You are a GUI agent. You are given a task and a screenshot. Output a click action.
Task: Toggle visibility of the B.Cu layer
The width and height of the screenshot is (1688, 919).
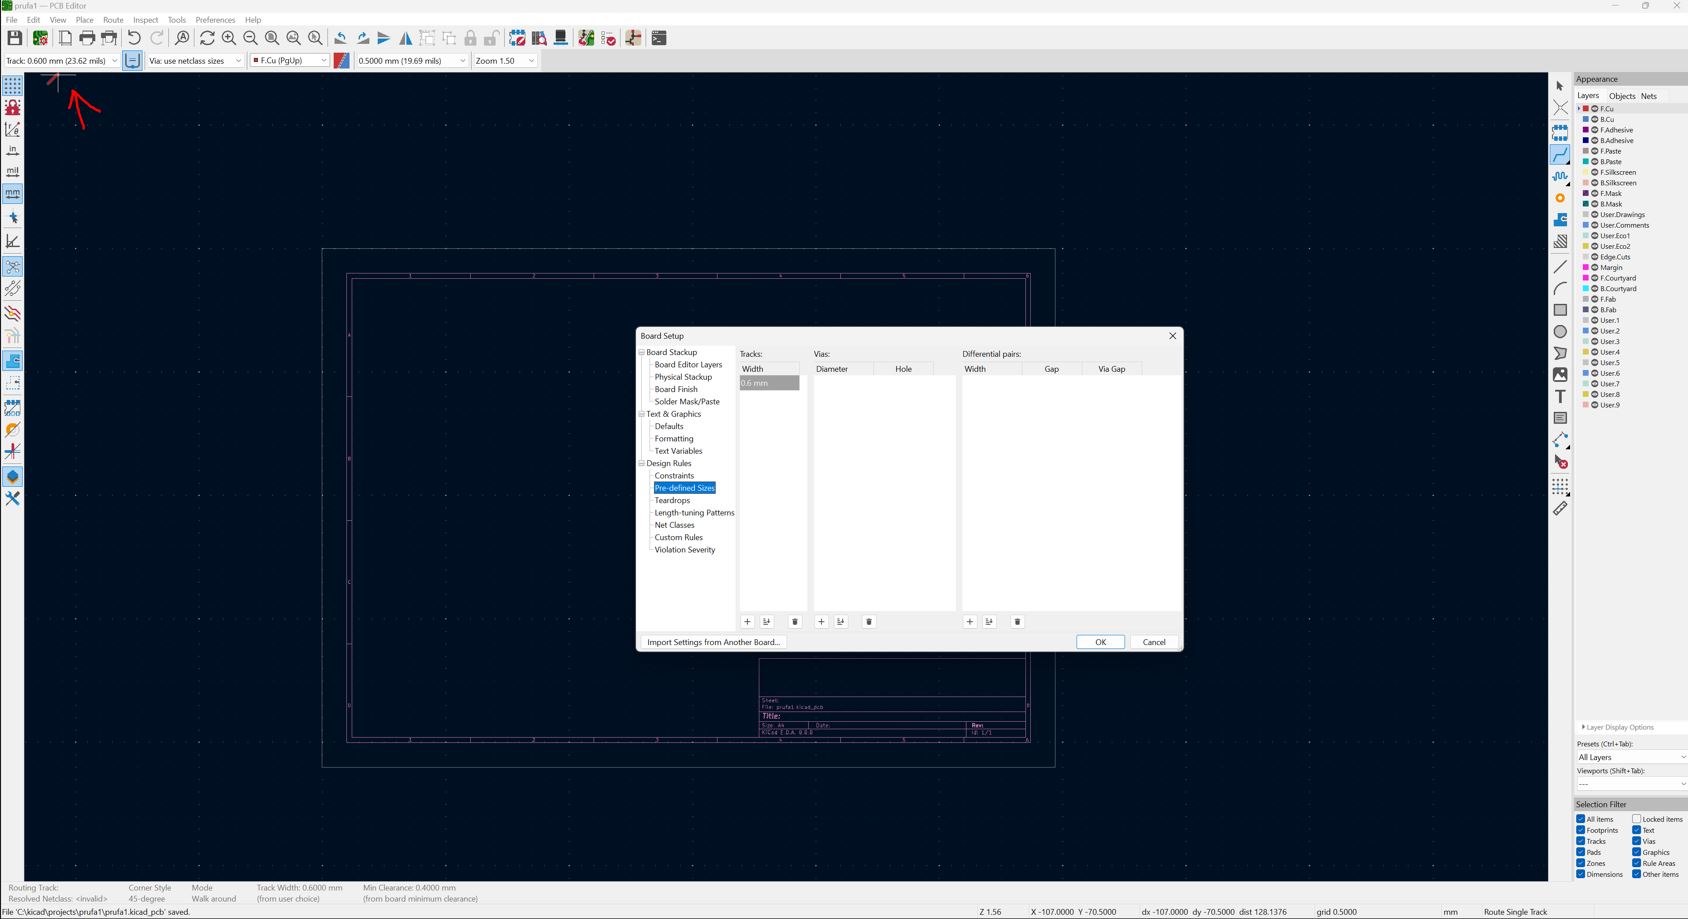click(x=1595, y=119)
